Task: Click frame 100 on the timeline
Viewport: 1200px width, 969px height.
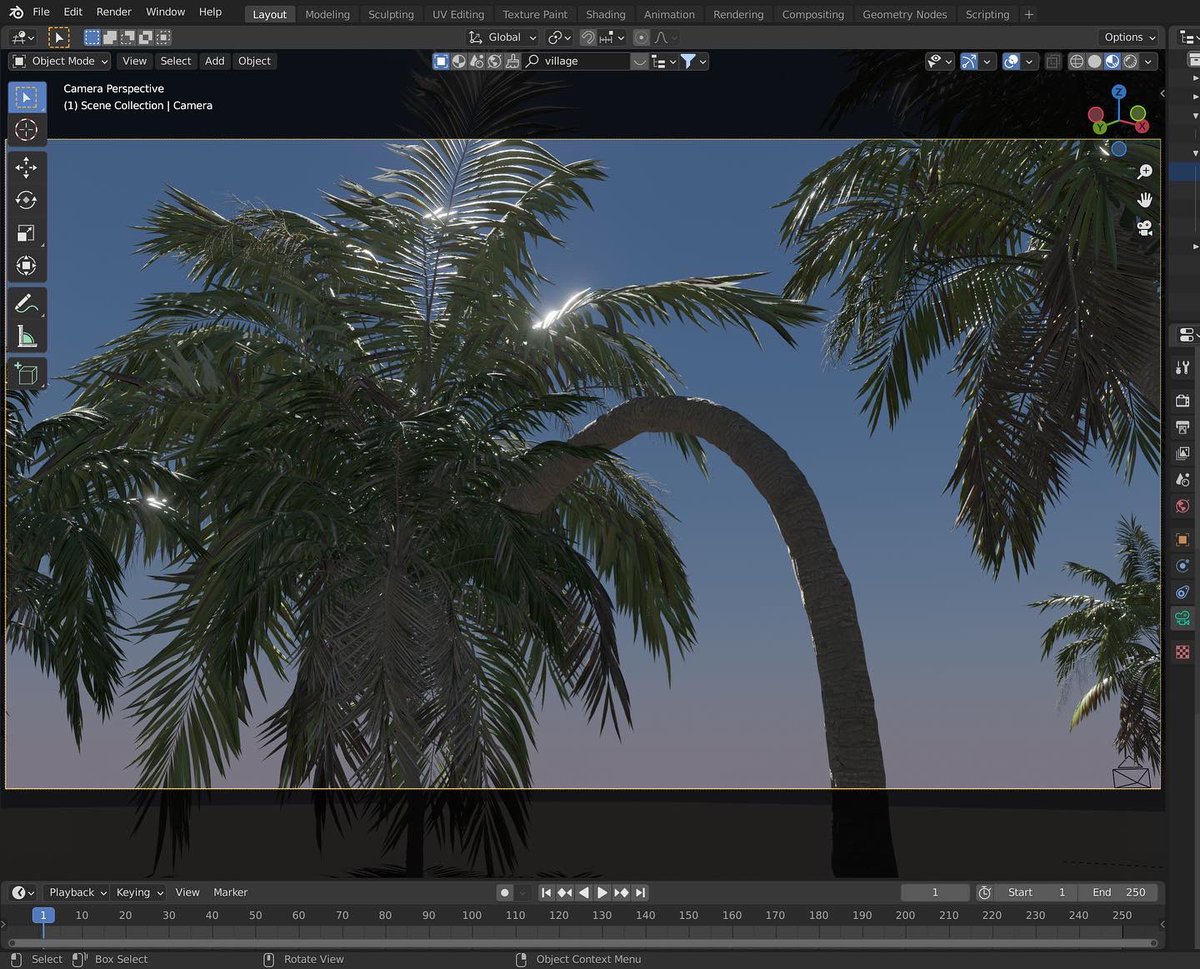Action: (471, 914)
